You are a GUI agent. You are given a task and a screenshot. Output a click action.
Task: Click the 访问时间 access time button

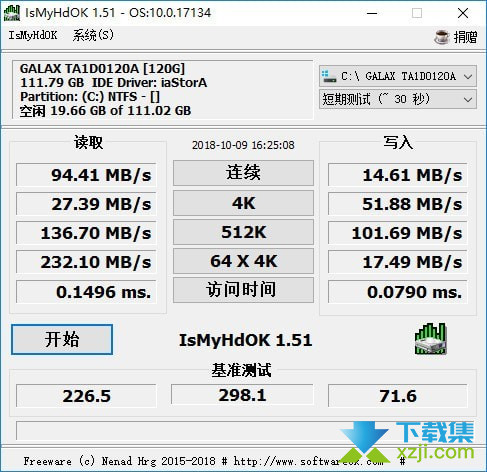pos(243,290)
